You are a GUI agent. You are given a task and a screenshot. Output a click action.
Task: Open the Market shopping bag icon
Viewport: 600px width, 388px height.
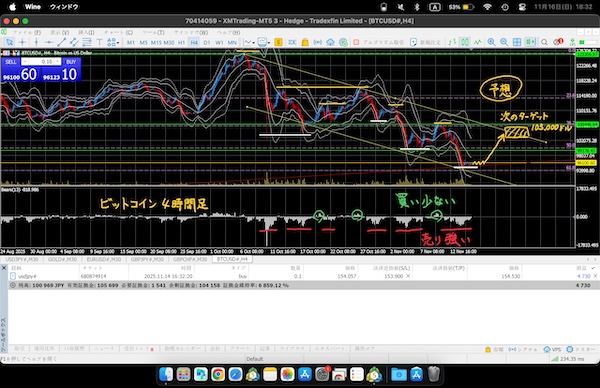pyautogui.click(x=305, y=42)
